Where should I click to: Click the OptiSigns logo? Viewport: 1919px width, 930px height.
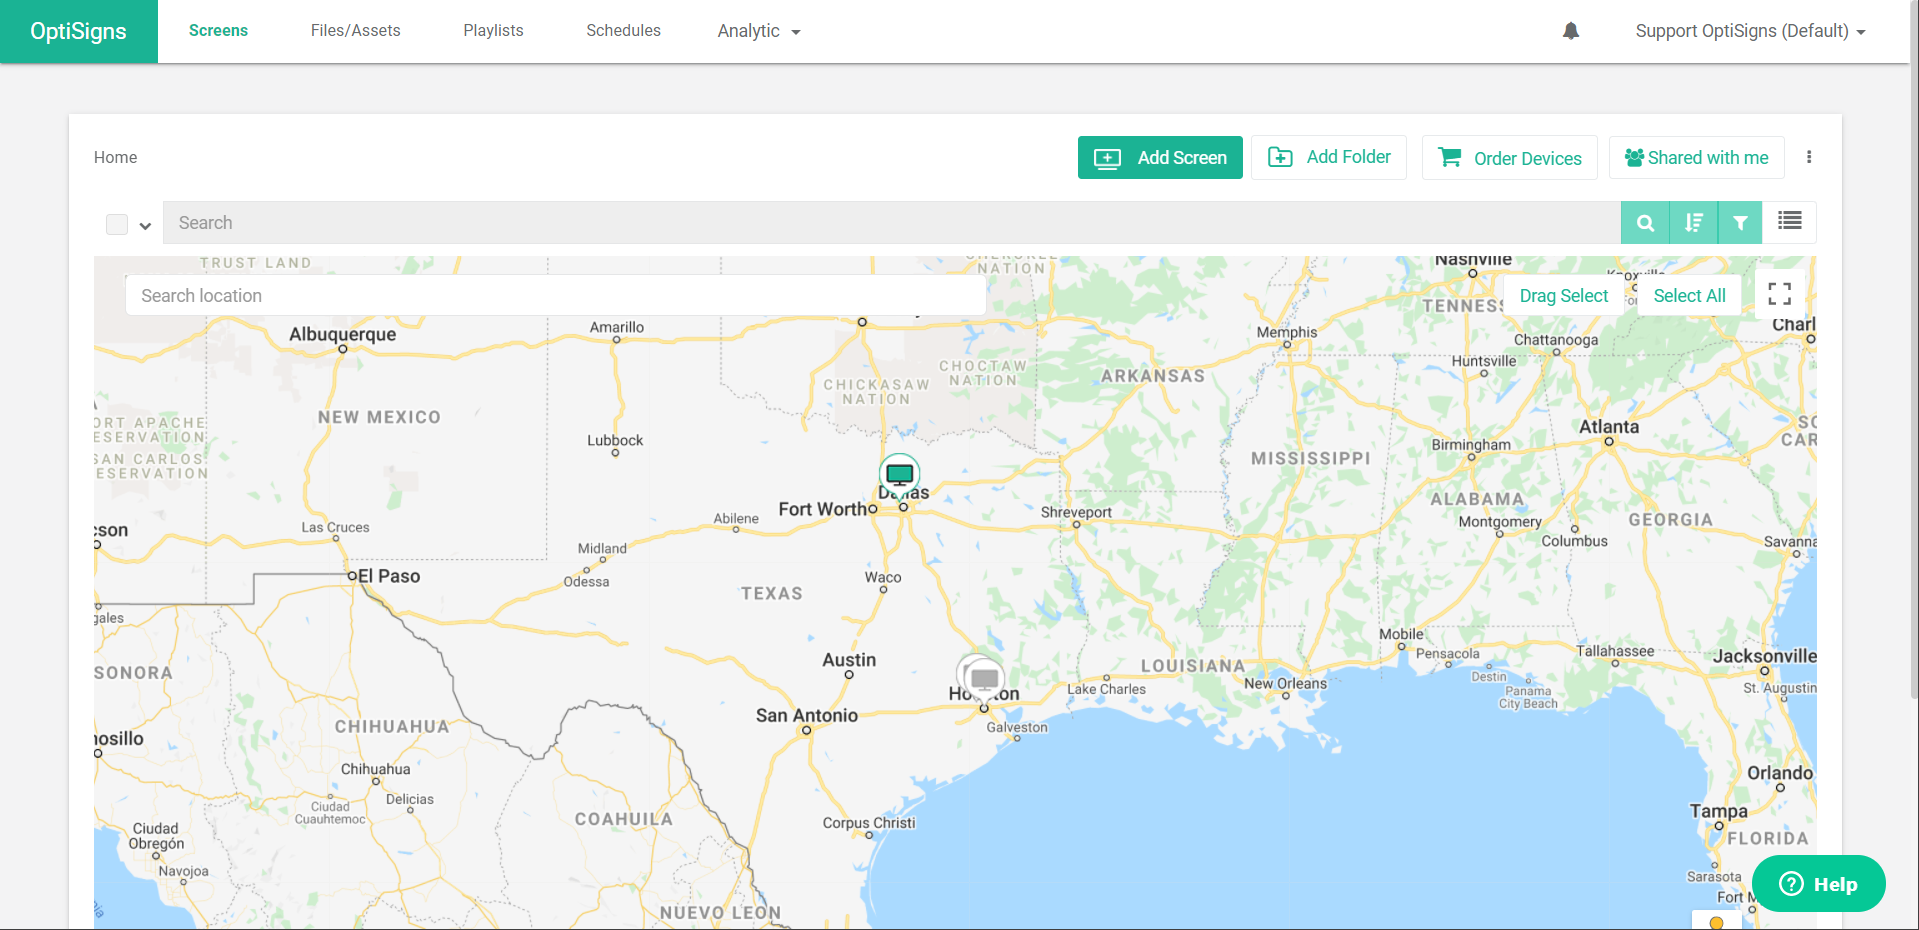click(78, 31)
